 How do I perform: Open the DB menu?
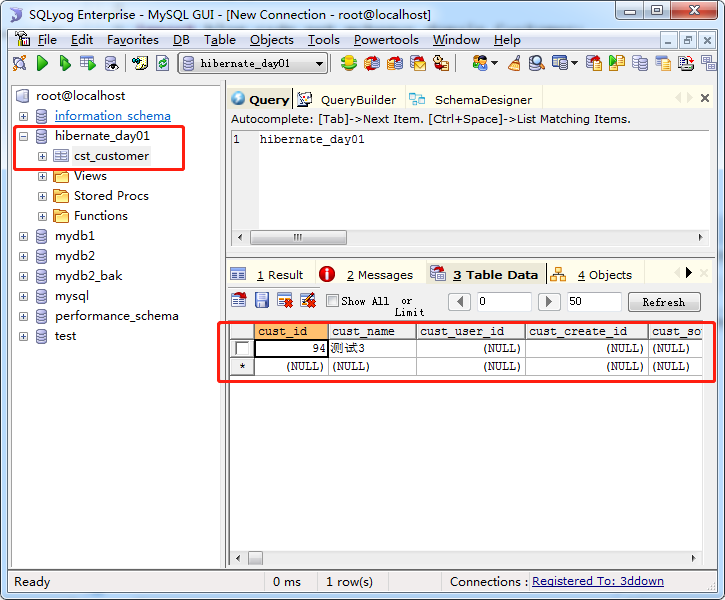[181, 40]
